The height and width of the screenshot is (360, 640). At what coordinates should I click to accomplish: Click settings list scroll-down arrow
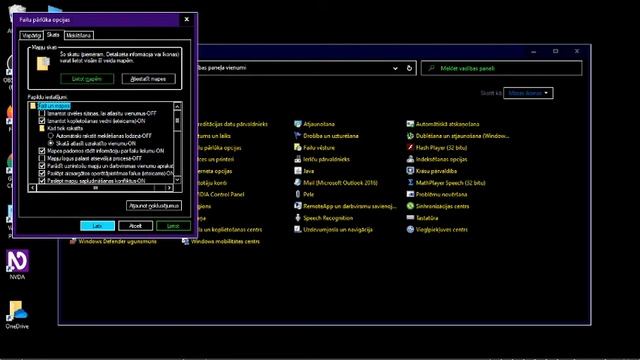point(178,180)
